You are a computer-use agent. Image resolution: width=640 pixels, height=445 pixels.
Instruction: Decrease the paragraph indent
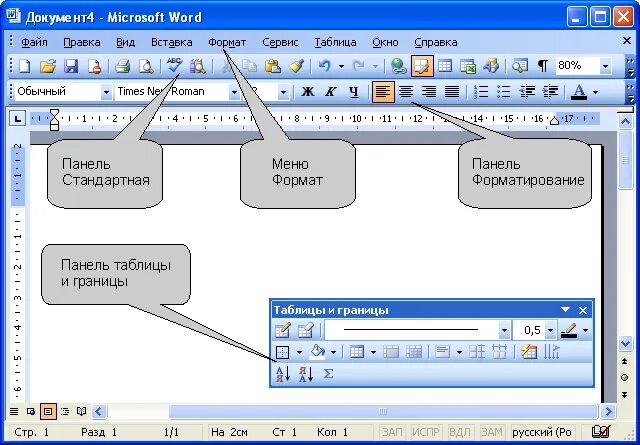pos(527,91)
